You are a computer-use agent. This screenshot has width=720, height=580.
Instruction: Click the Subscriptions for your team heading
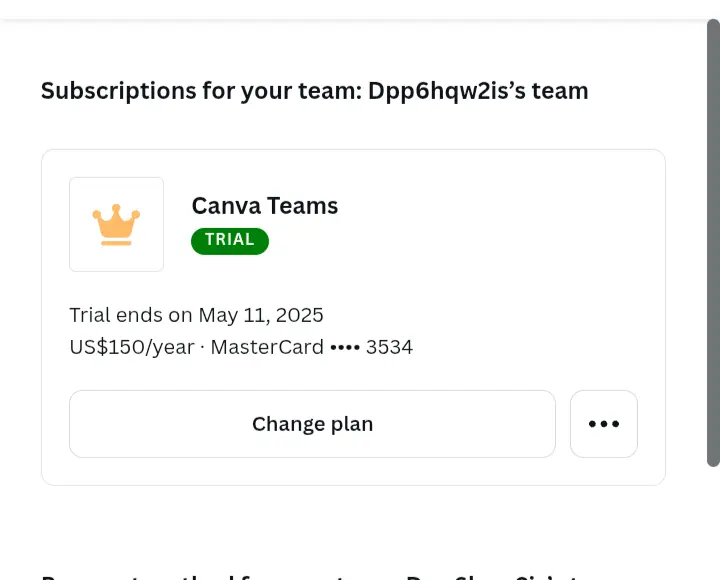click(315, 91)
